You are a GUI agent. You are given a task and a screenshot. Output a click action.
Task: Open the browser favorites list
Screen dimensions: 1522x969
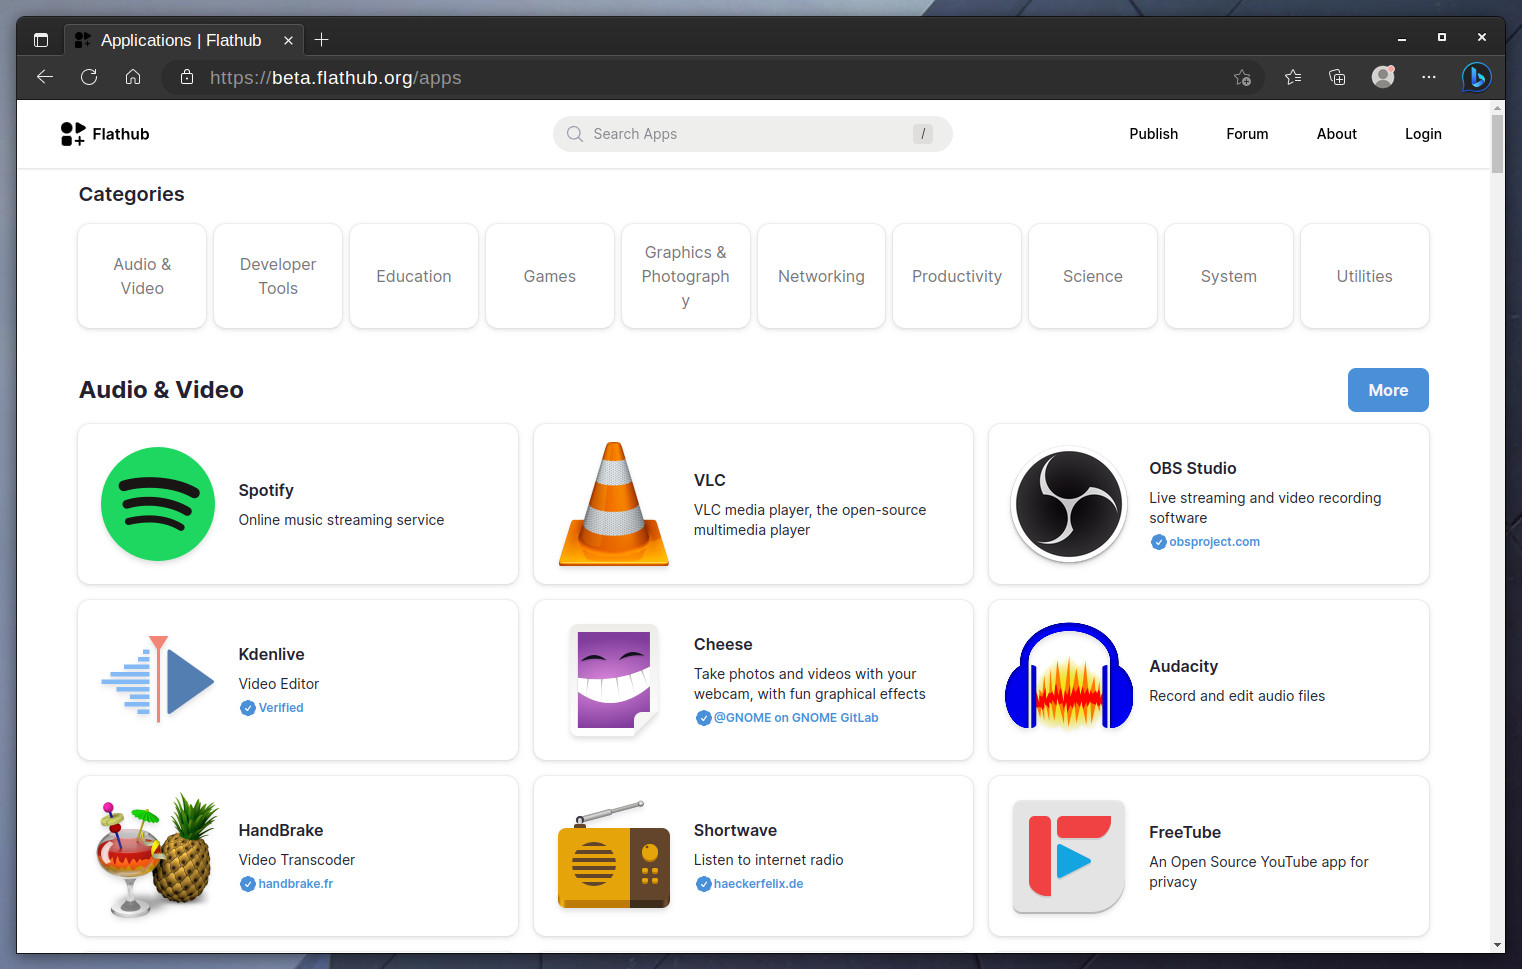(x=1293, y=77)
